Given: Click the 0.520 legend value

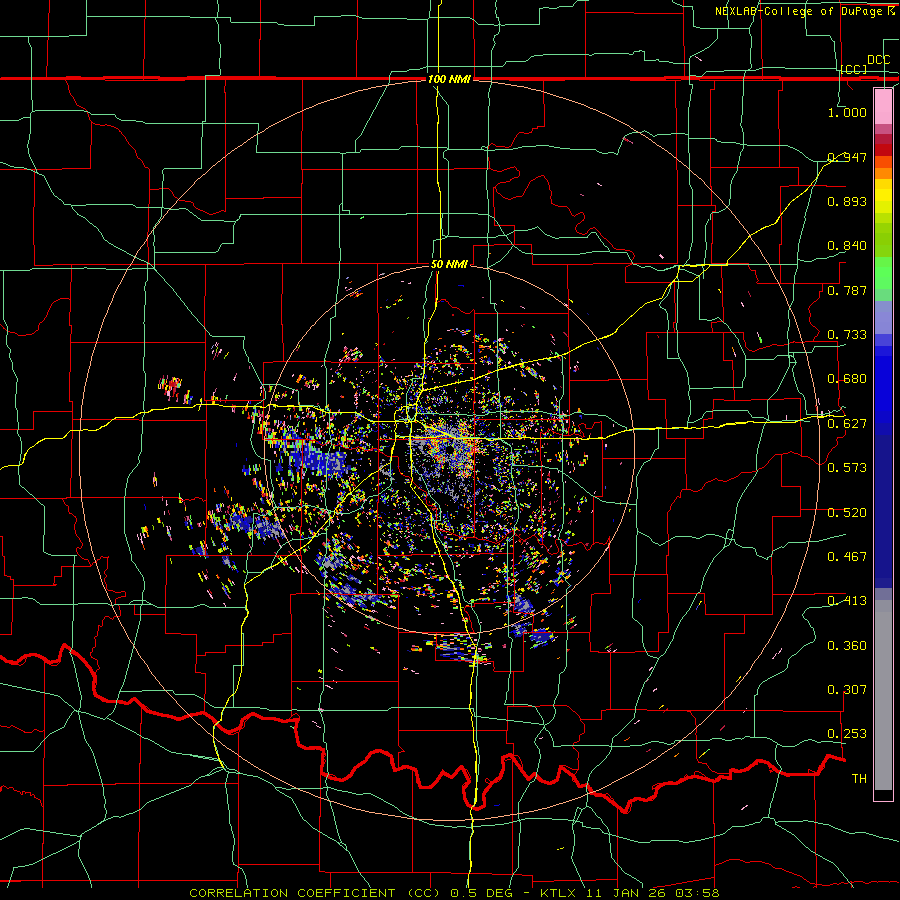Looking at the screenshot, I should [x=847, y=513].
